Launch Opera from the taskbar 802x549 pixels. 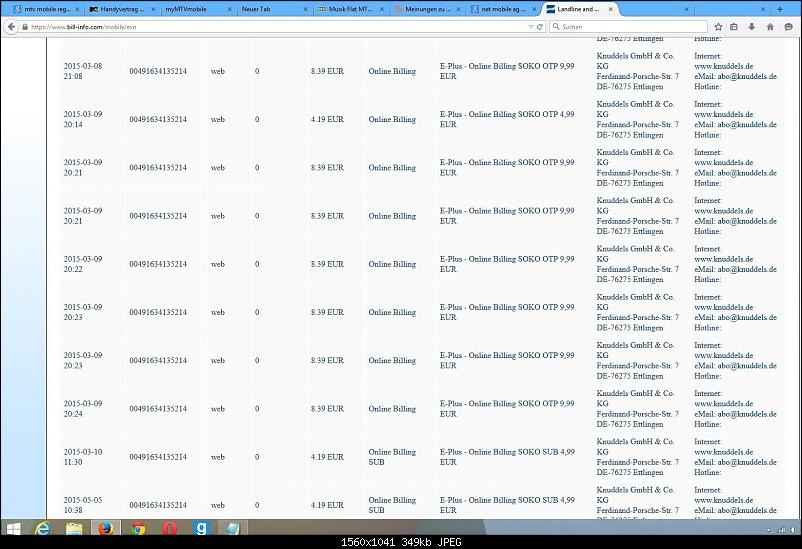tap(170, 529)
